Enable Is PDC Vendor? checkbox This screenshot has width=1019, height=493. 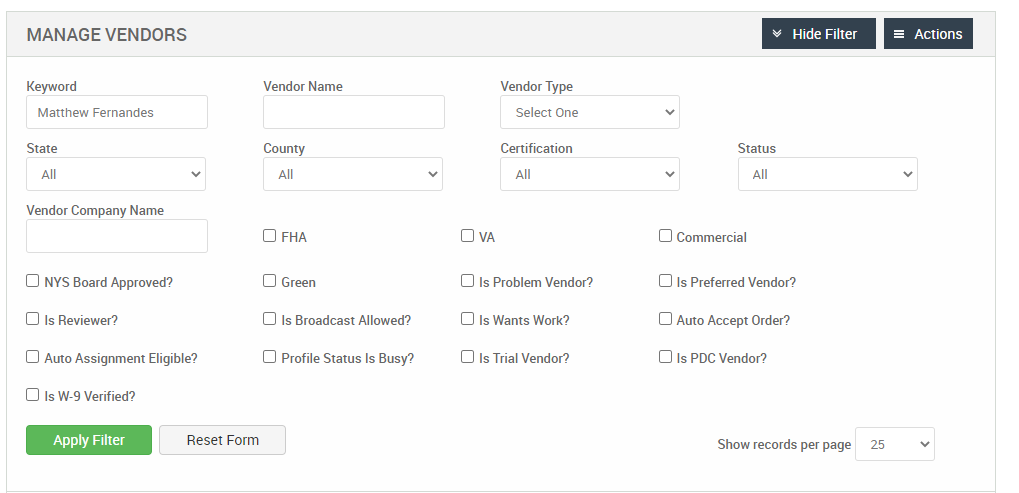665,357
